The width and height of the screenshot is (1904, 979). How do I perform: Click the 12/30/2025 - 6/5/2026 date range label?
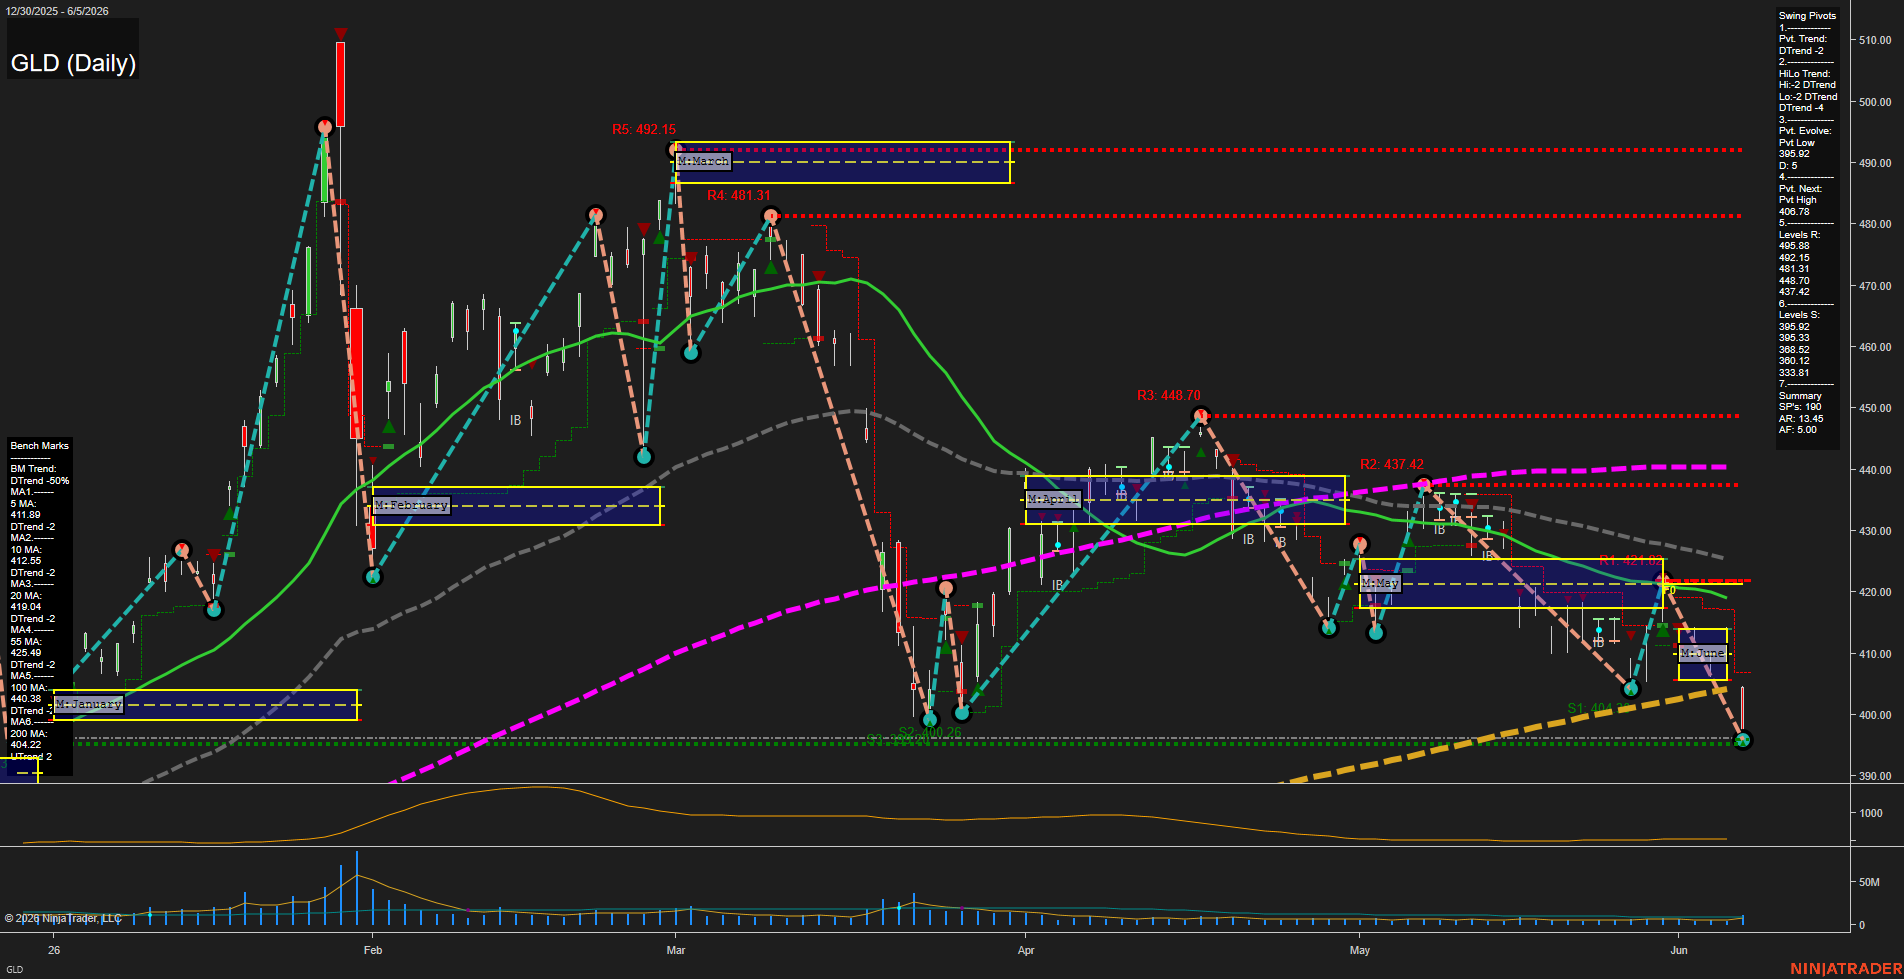click(x=57, y=11)
